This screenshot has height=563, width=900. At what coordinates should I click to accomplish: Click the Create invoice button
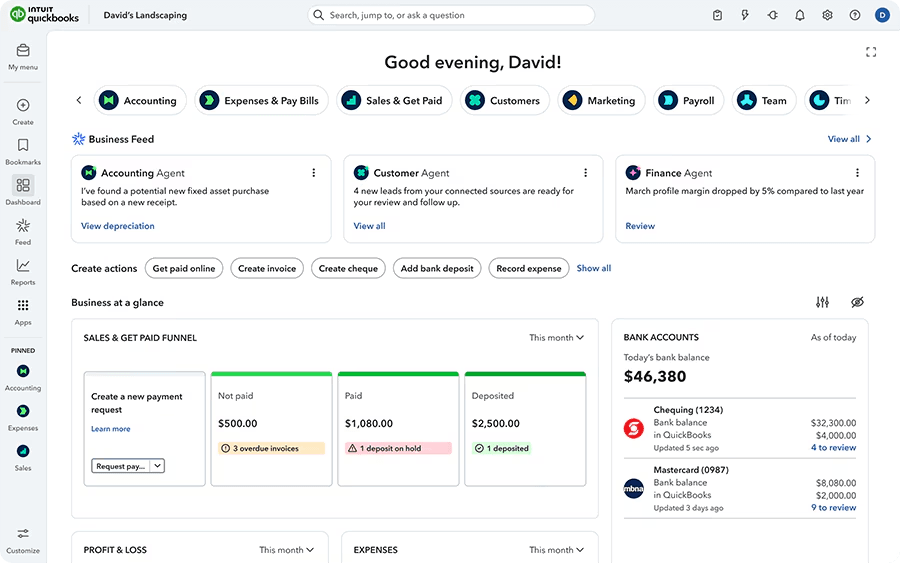click(267, 268)
